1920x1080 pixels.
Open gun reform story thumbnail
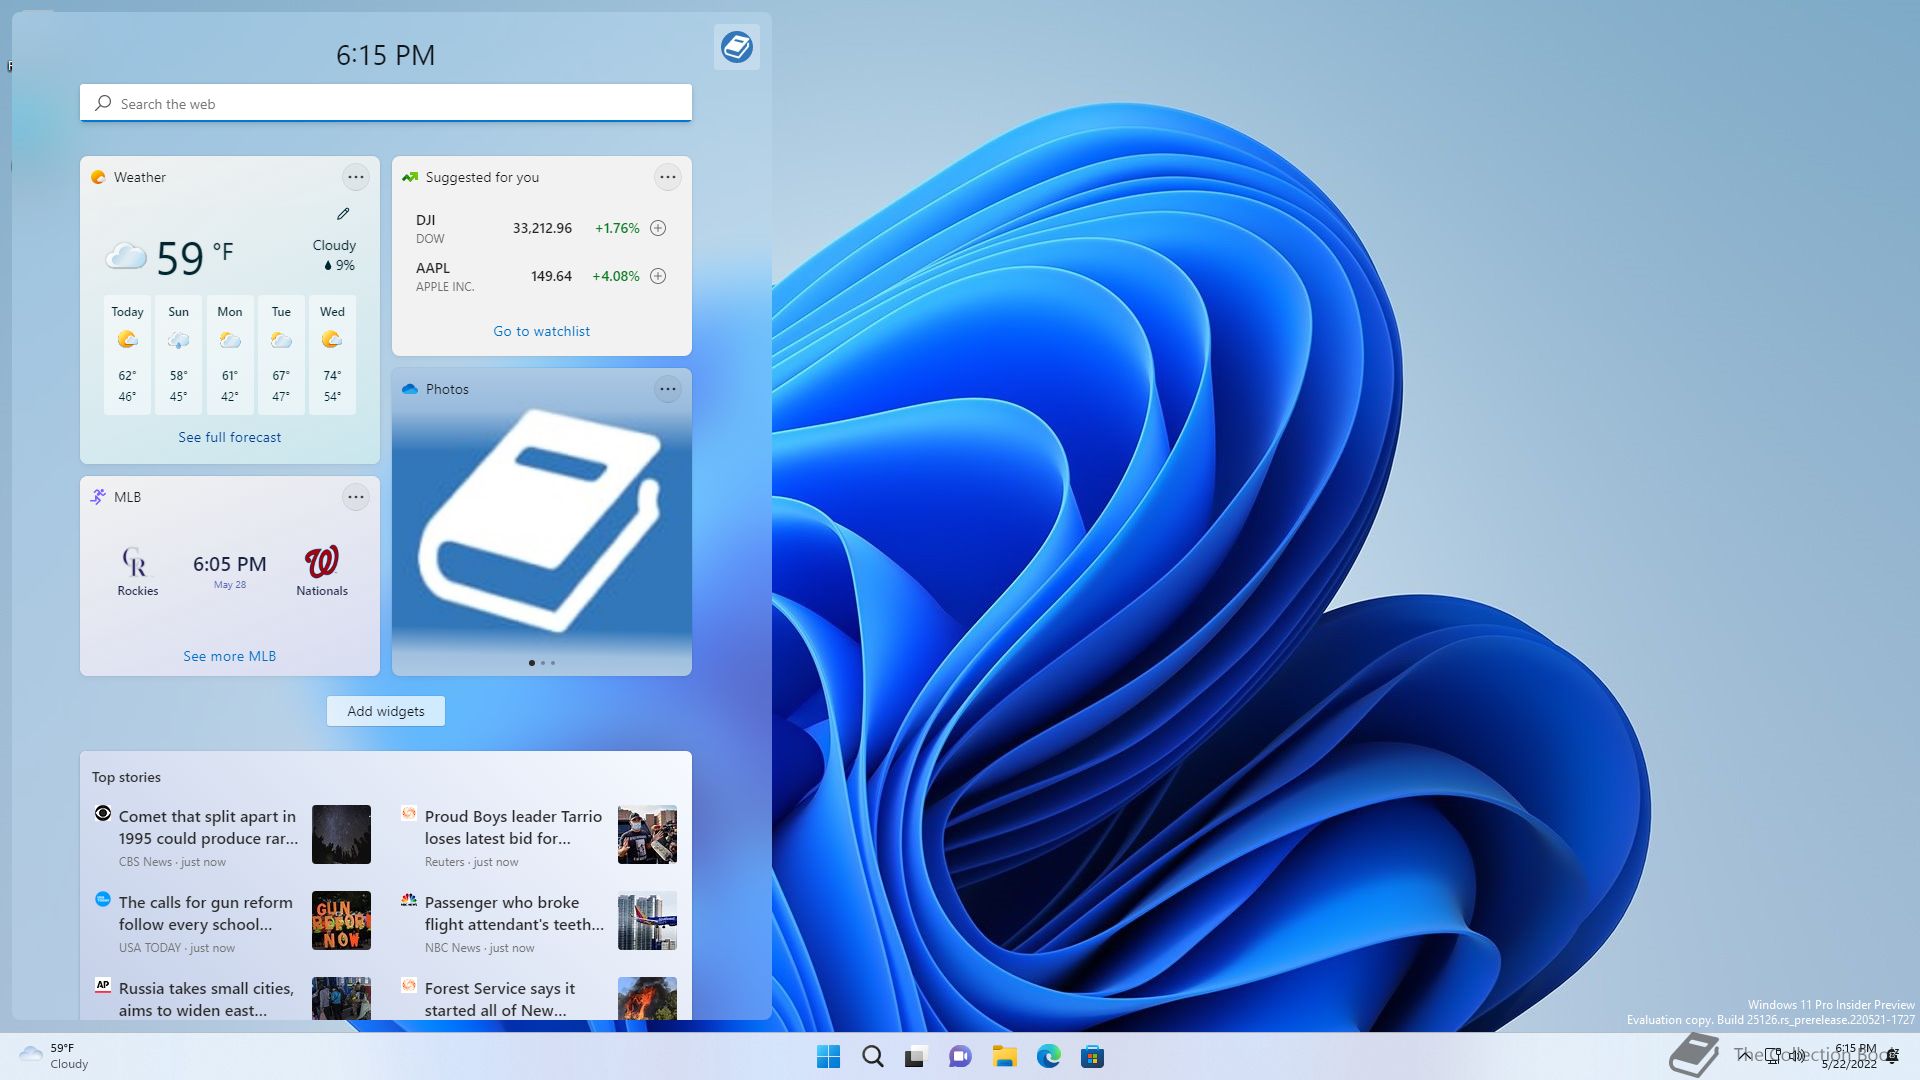(341, 920)
